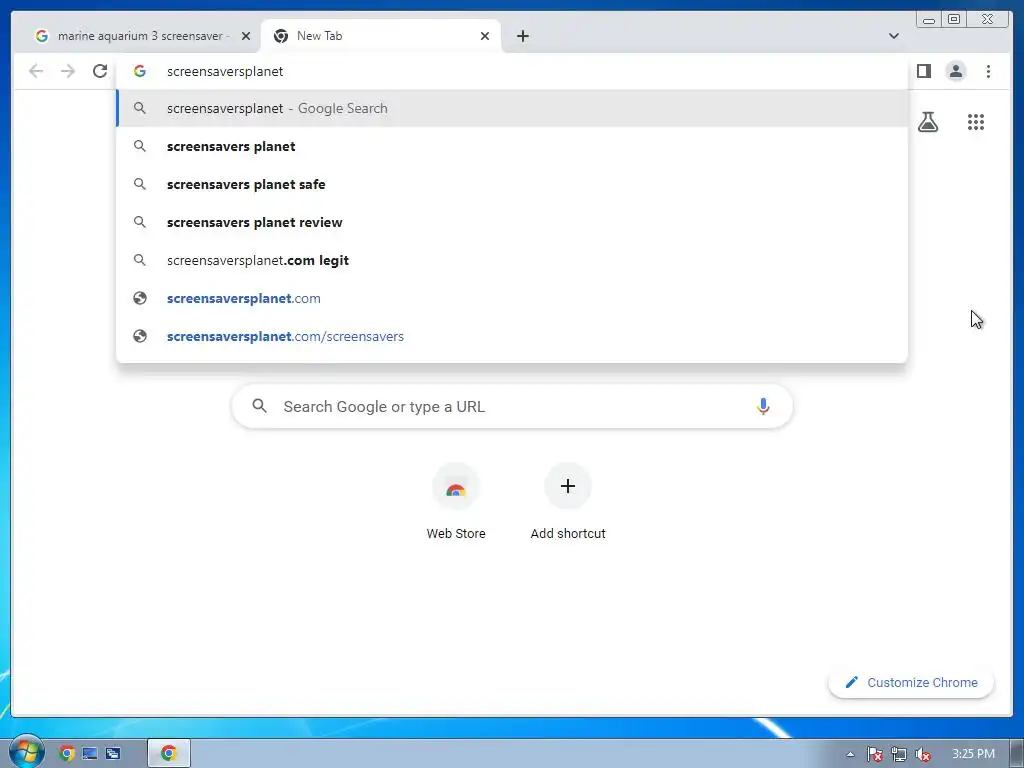Click the browser forward arrow
1024x768 pixels.
click(x=68, y=71)
